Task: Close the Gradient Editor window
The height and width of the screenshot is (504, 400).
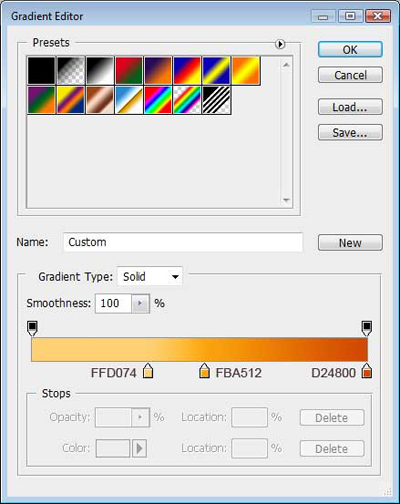Action: 377,16
